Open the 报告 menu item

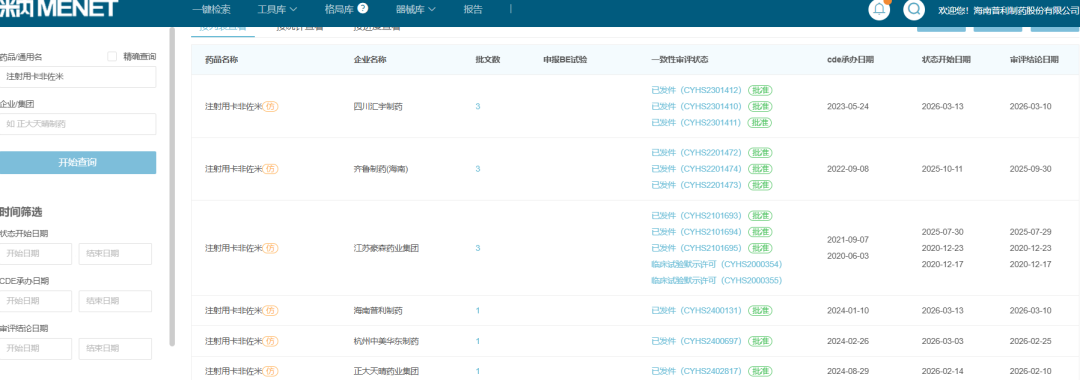coord(473,10)
